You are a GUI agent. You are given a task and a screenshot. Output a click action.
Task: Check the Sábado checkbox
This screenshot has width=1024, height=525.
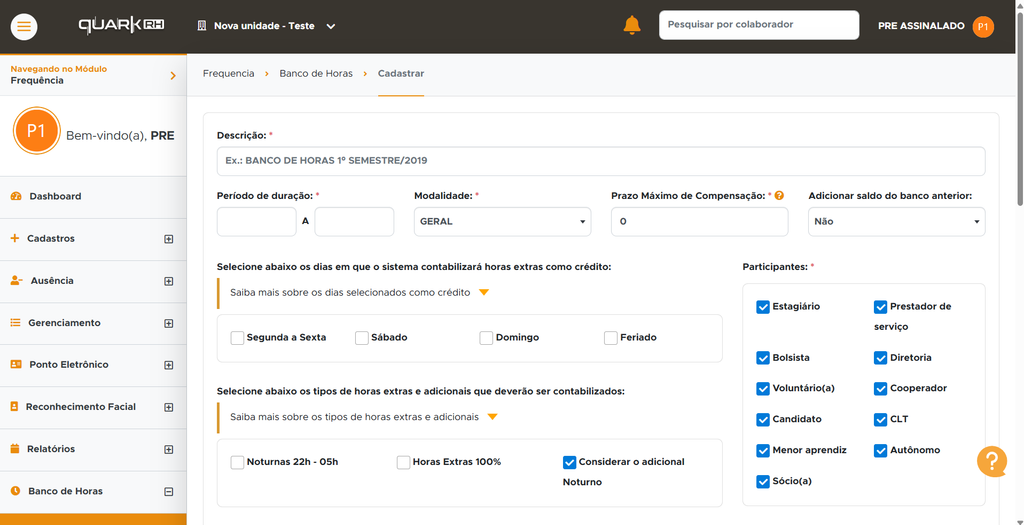[362, 338]
